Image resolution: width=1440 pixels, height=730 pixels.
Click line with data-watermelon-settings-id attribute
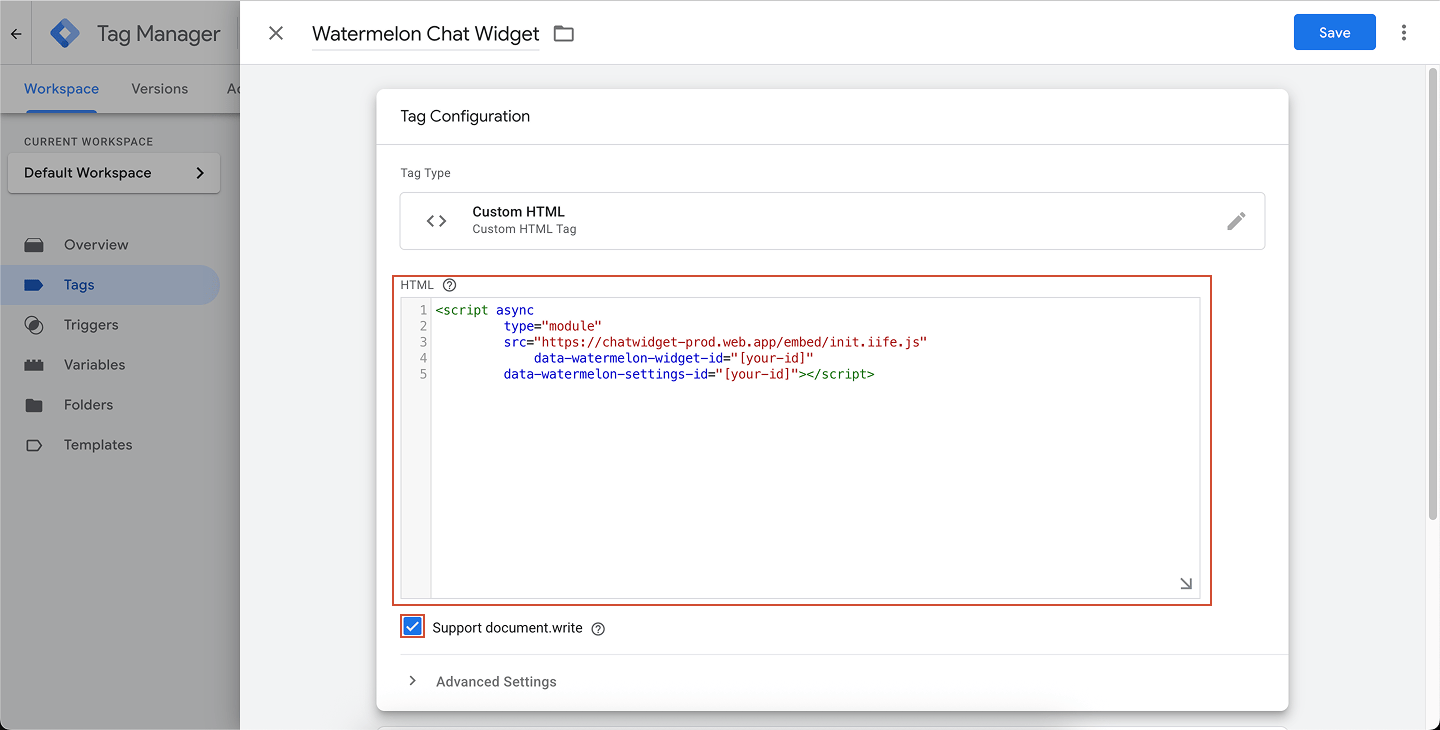[689, 374]
